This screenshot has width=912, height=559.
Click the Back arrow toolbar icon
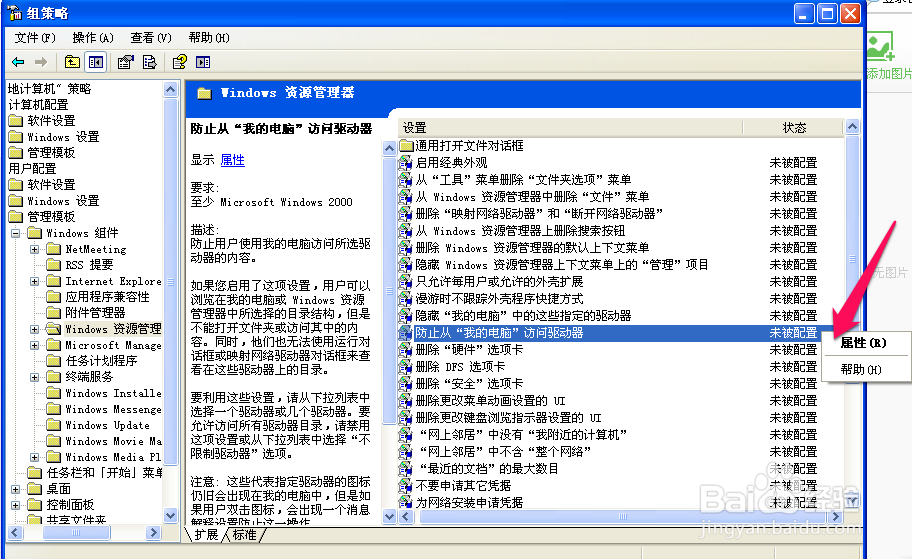pyautogui.click(x=18, y=62)
